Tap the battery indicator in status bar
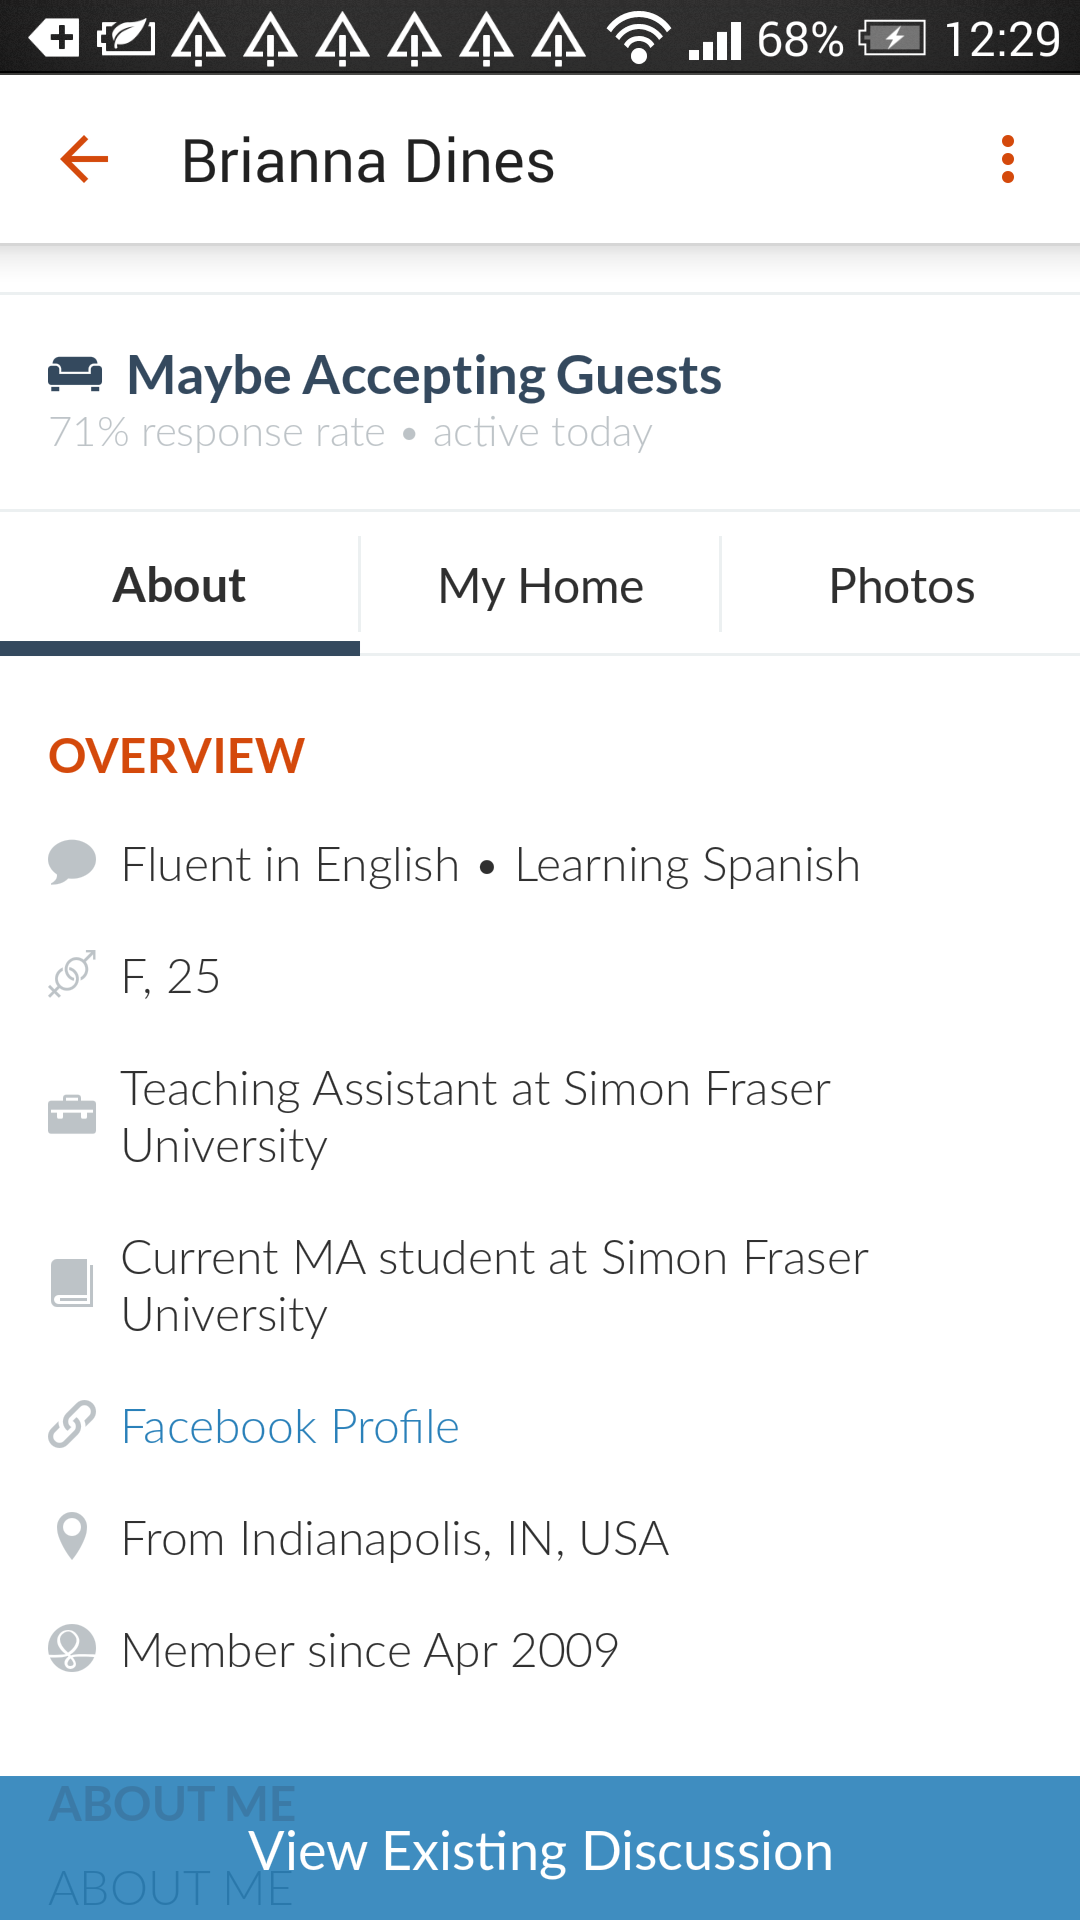This screenshot has height=1920, width=1080. (x=892, y=39)
